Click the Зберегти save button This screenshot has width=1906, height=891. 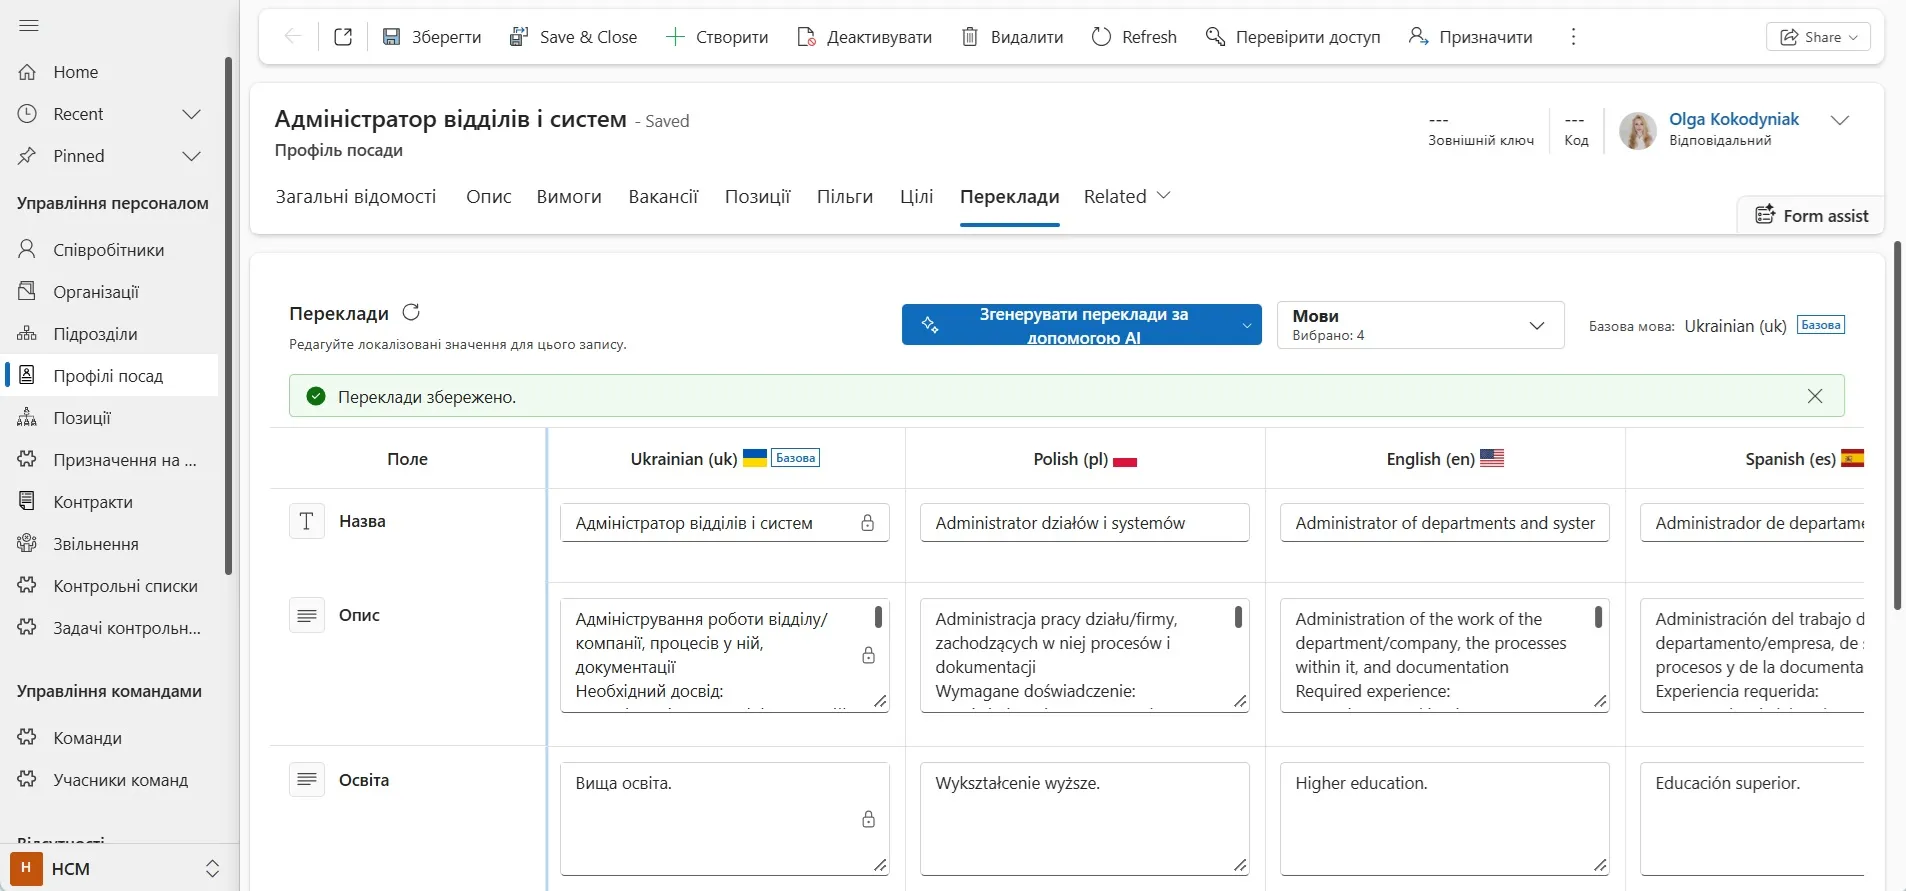pyautogui.click(x=432, y=37)
